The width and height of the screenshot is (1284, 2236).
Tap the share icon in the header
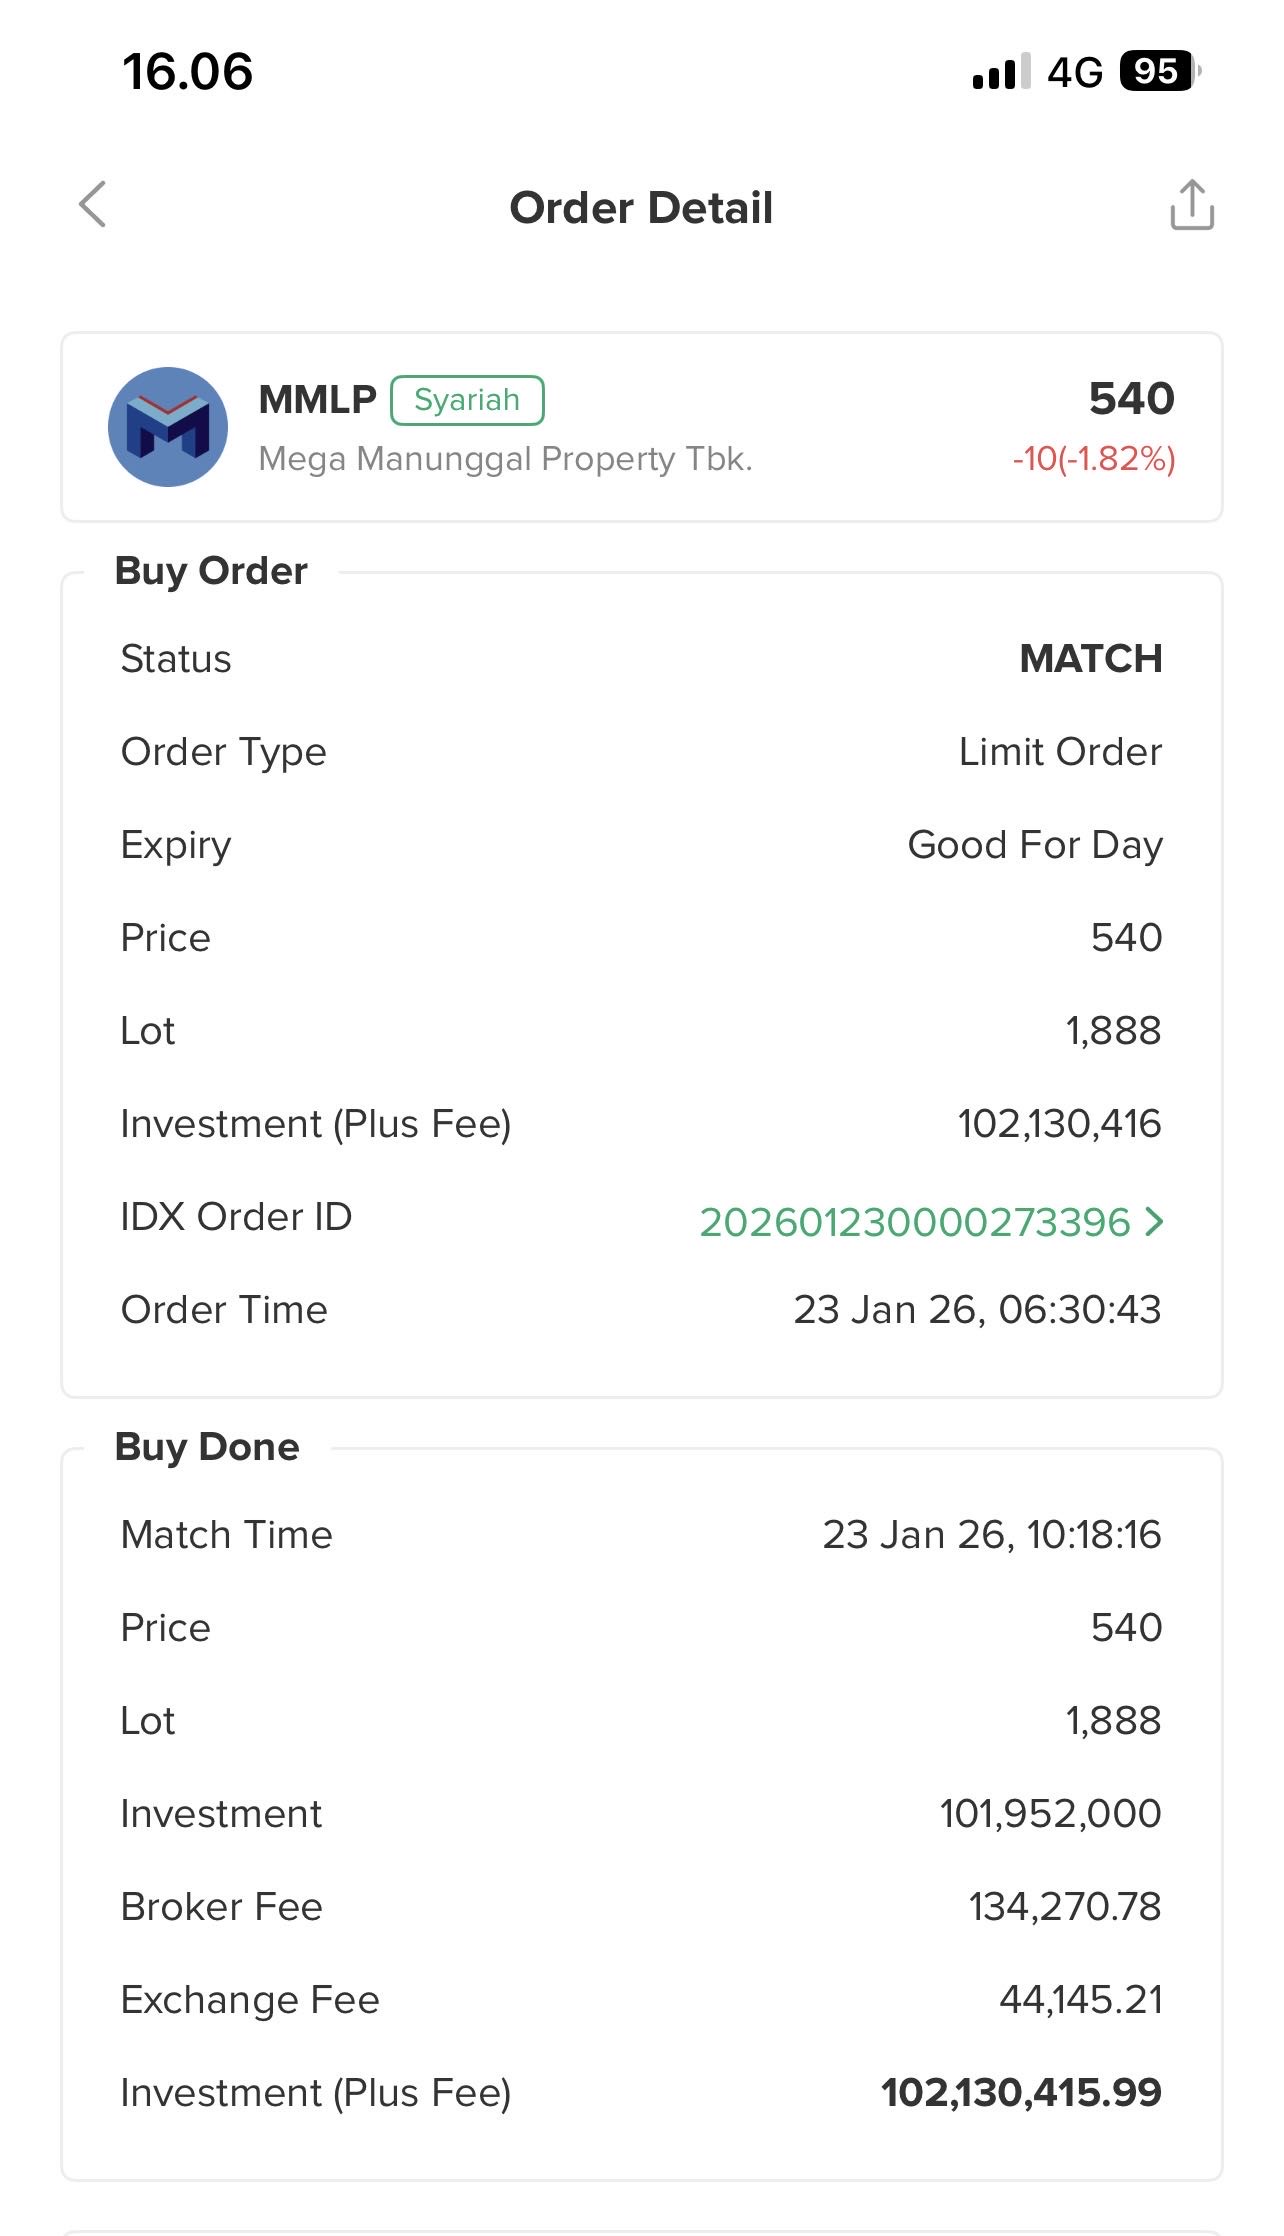(1192, 205)
